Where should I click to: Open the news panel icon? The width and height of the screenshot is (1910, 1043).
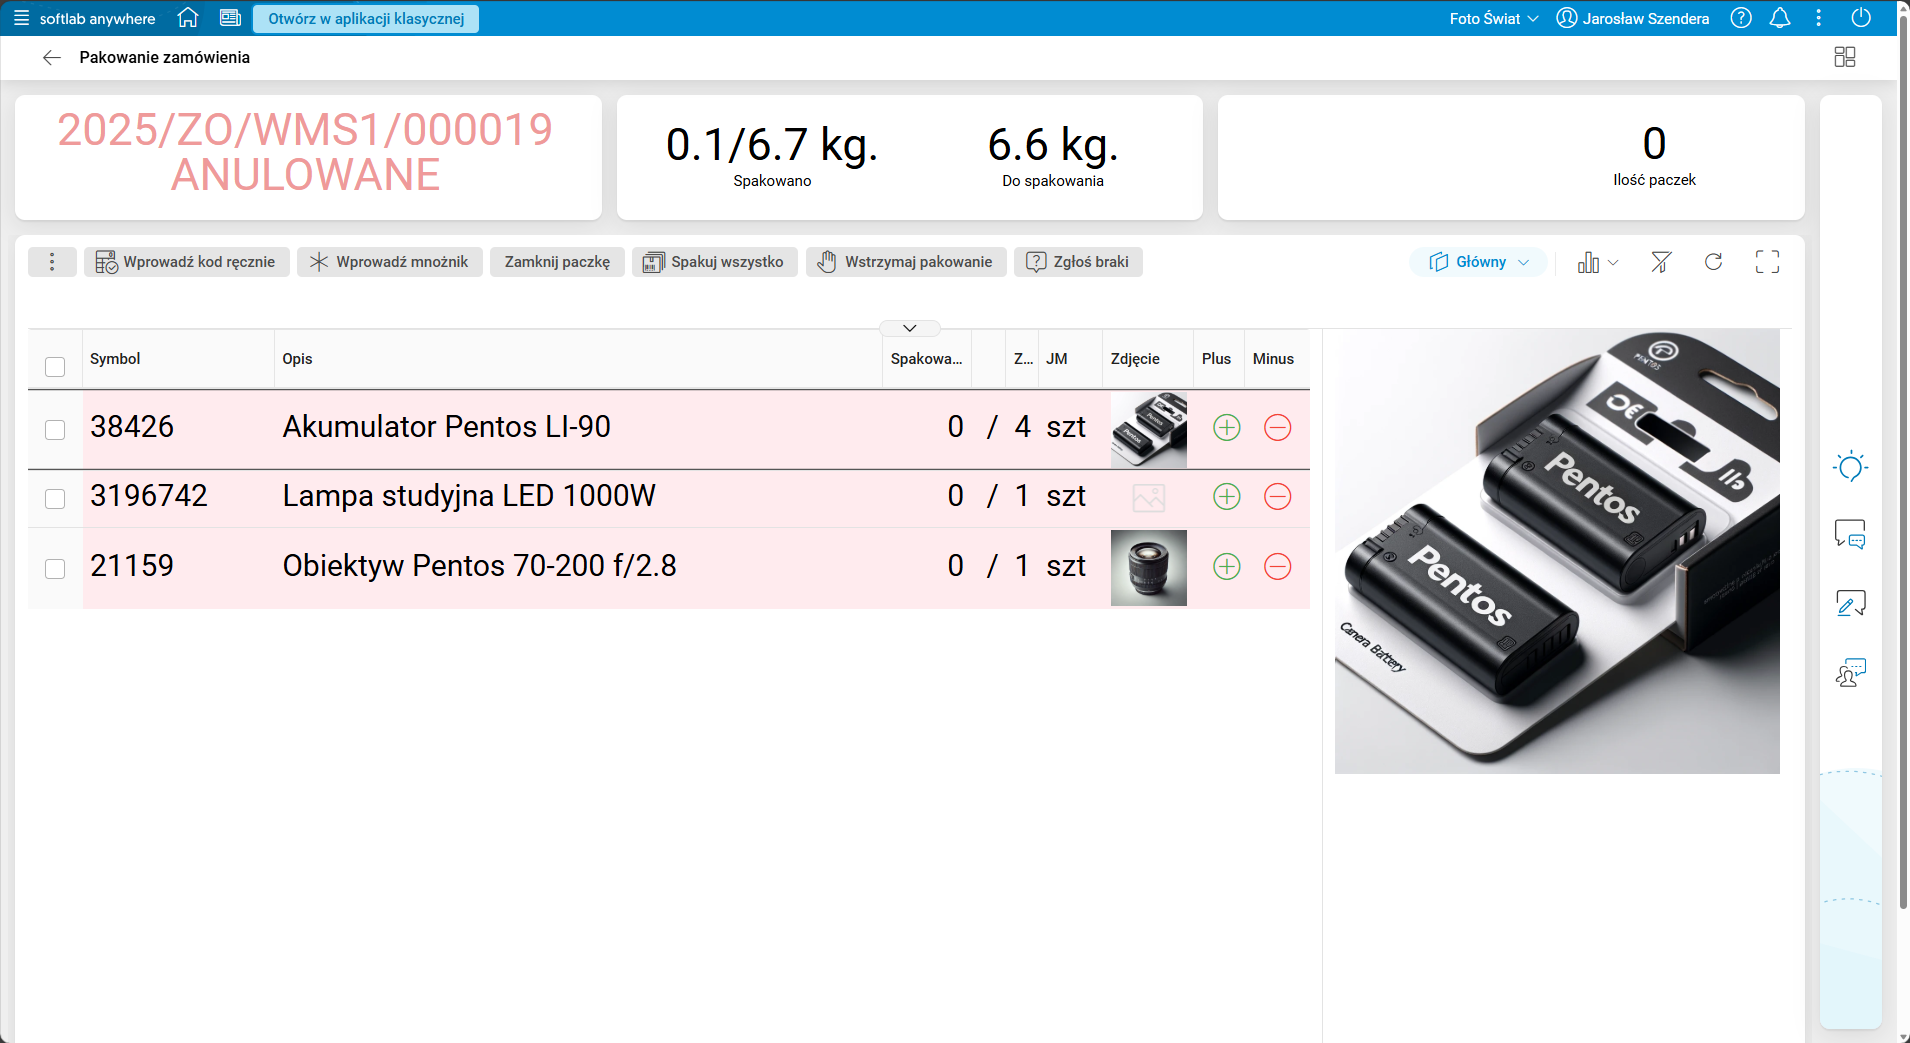point(230,18)
